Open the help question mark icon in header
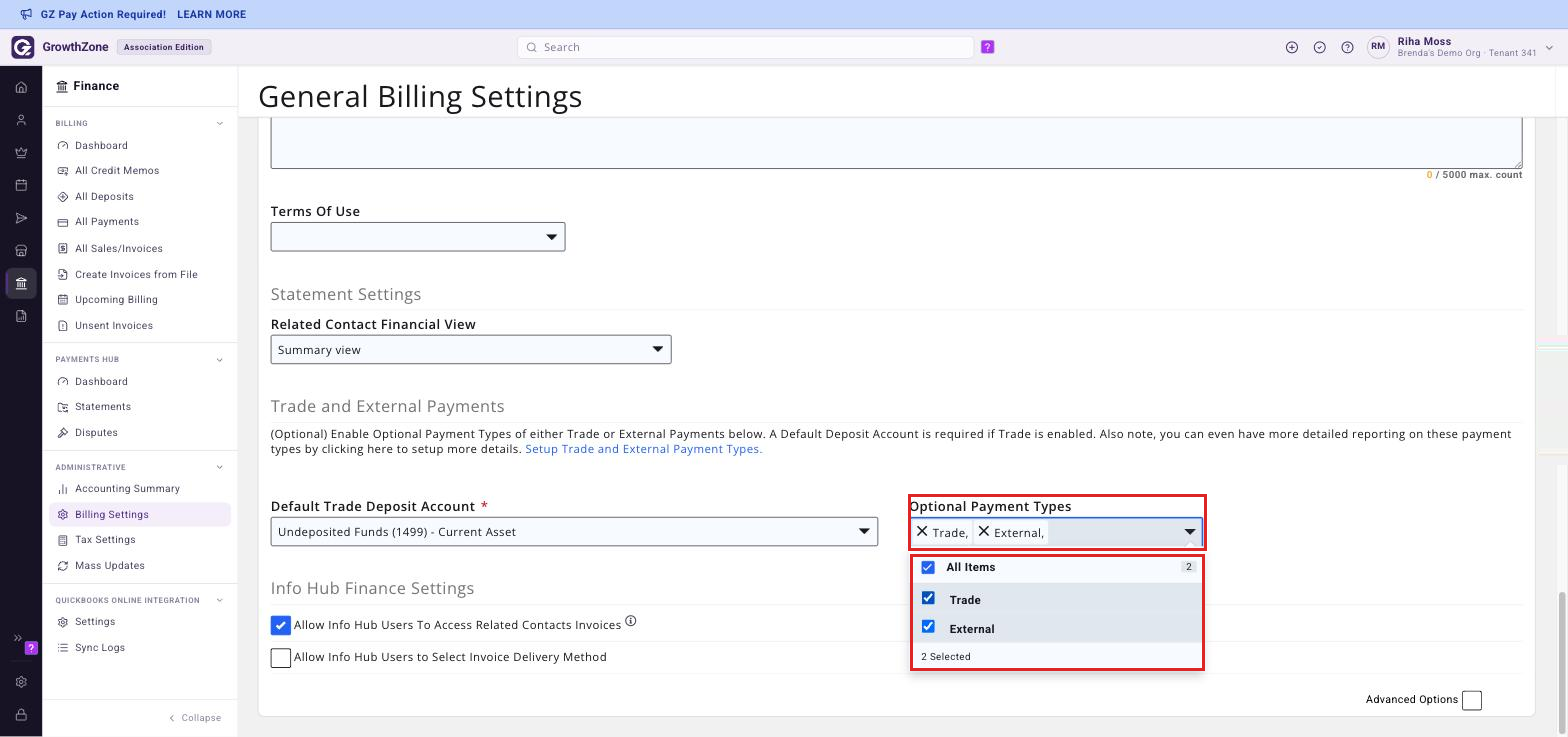This screenshot has width=1568, height=737. (x=1347, y=47)
